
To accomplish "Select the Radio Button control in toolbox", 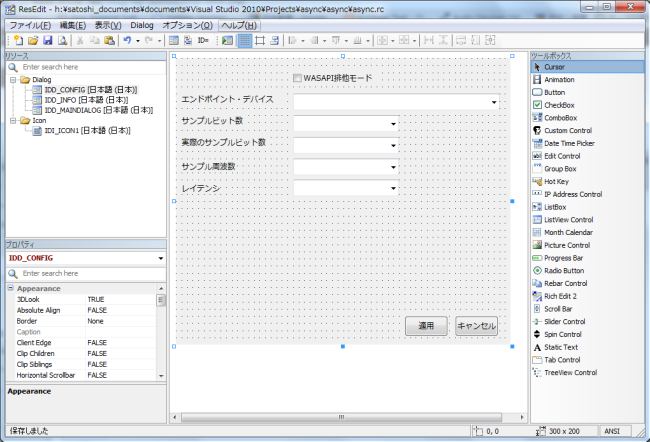I will click(564, 270).
